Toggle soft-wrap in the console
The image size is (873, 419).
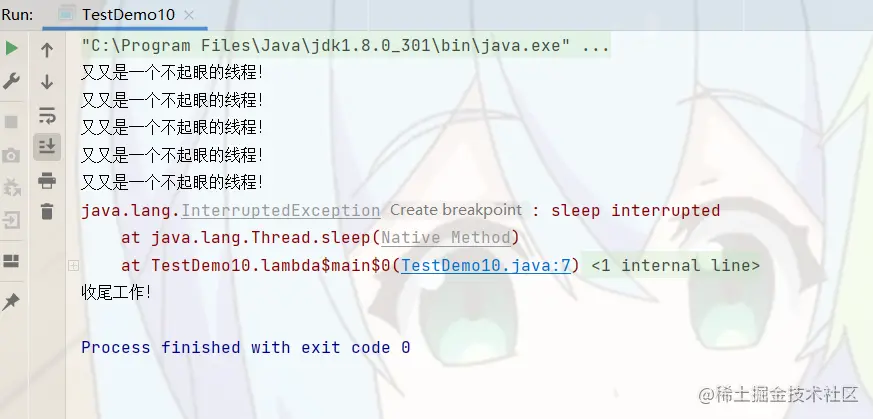(47, 115)
